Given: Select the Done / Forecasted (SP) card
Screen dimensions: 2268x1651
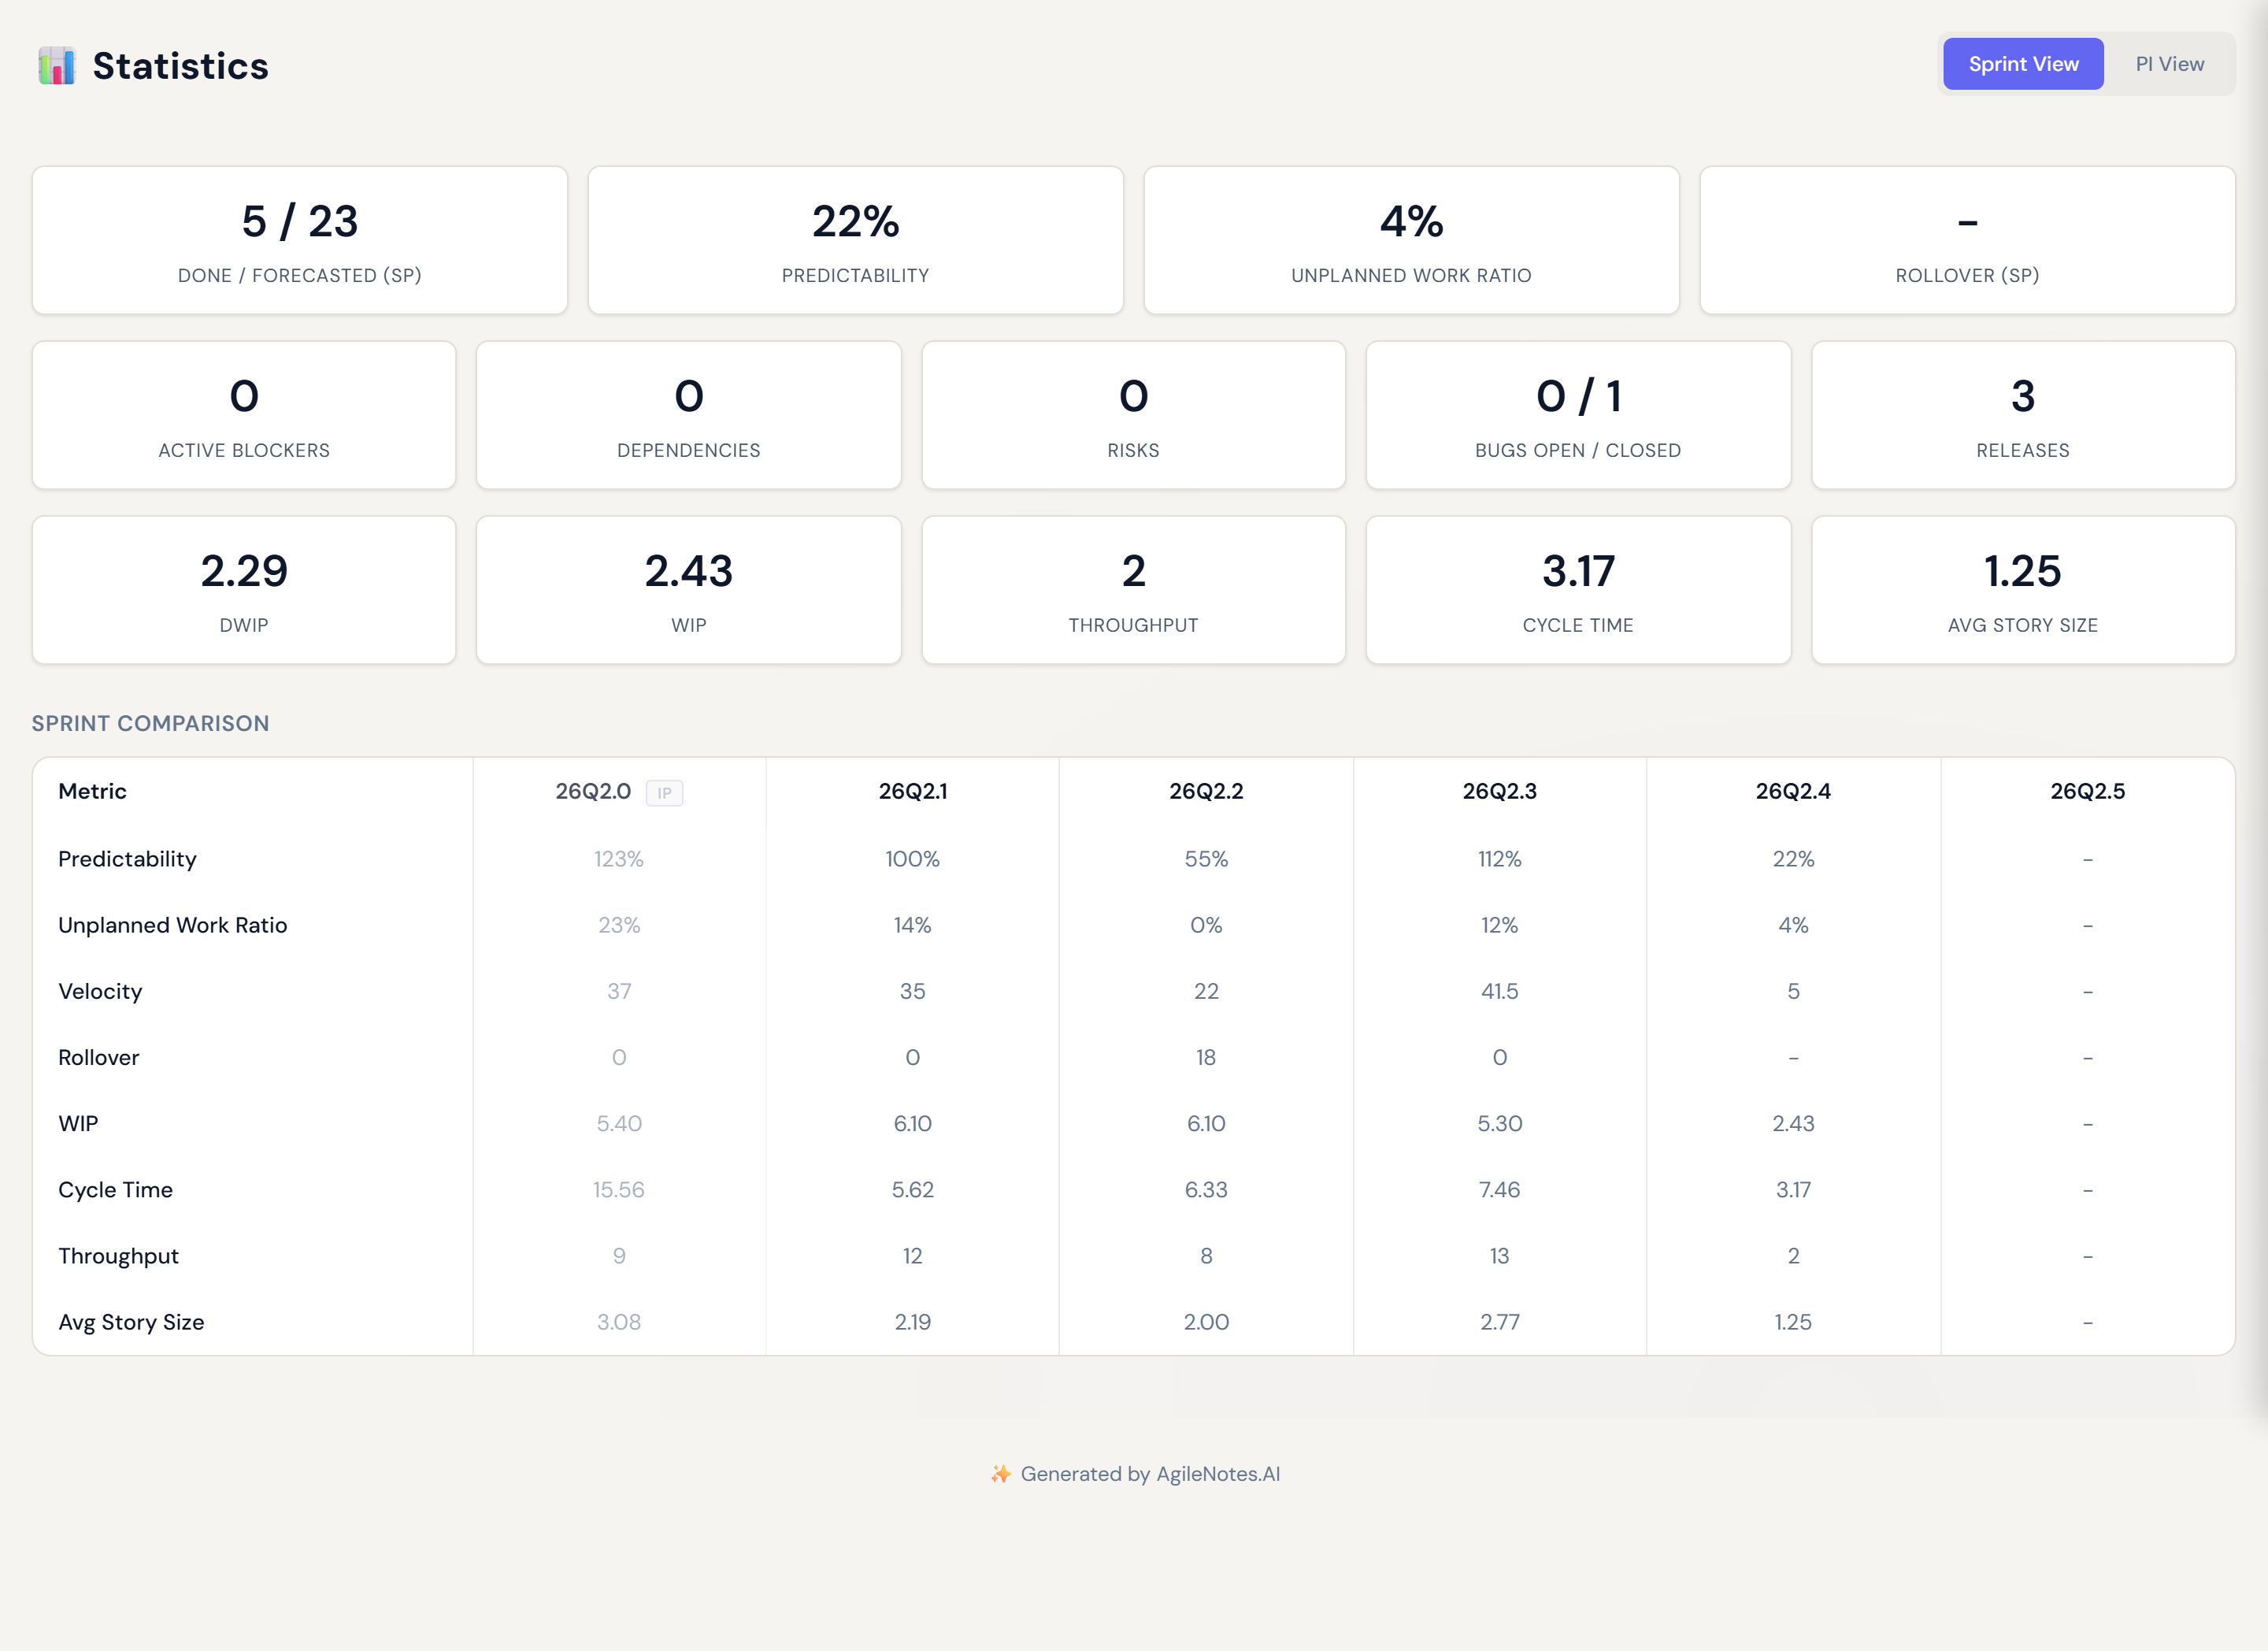Looking at the screenshot, I should tap(300, 240).
